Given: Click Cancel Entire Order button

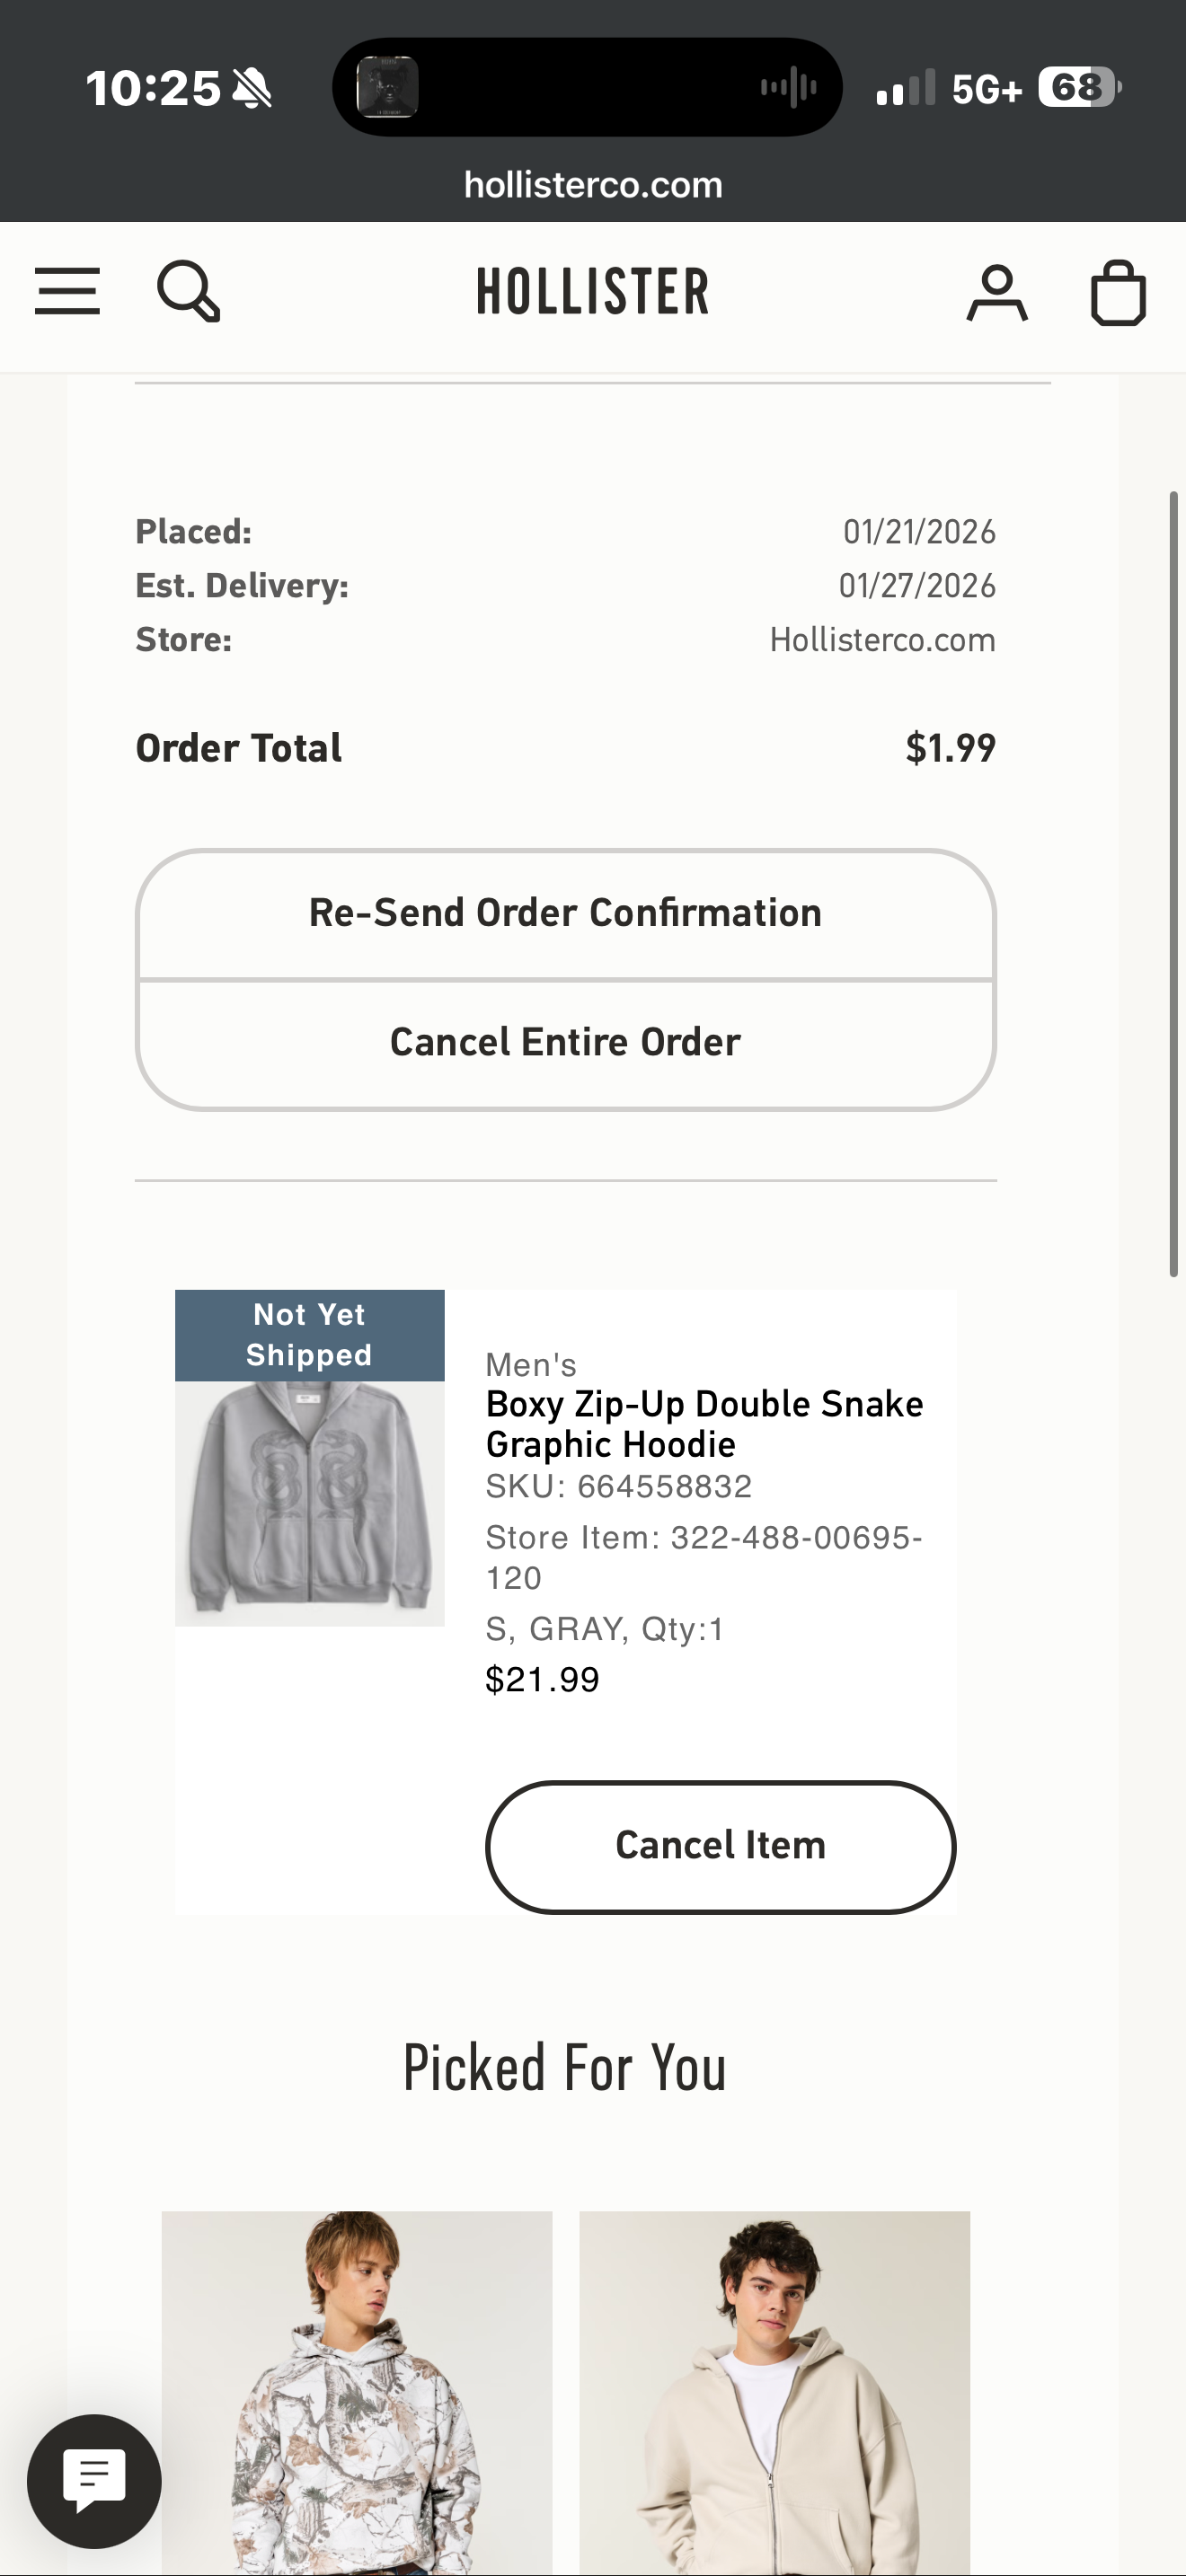Looking at the screenshot, I should (566, 1043).
